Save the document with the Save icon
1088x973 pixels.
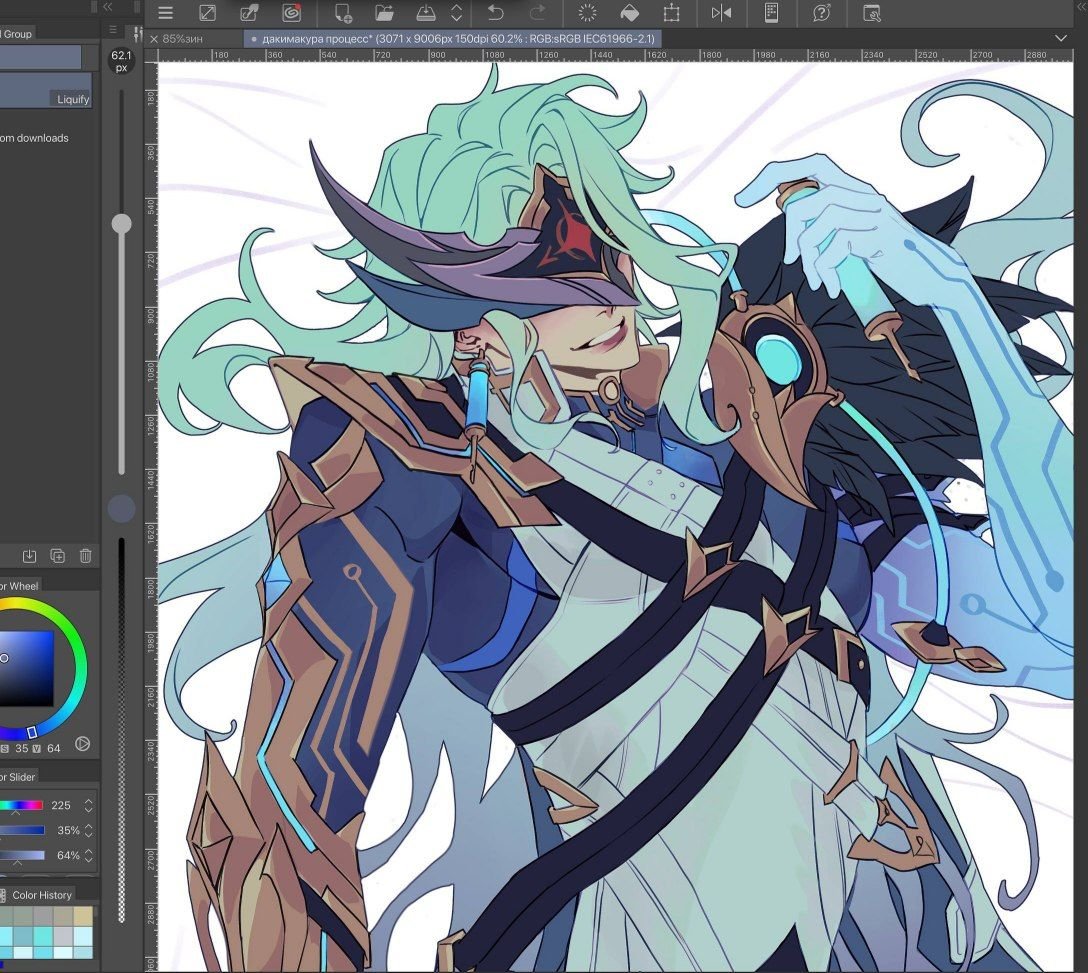(425, 12)
